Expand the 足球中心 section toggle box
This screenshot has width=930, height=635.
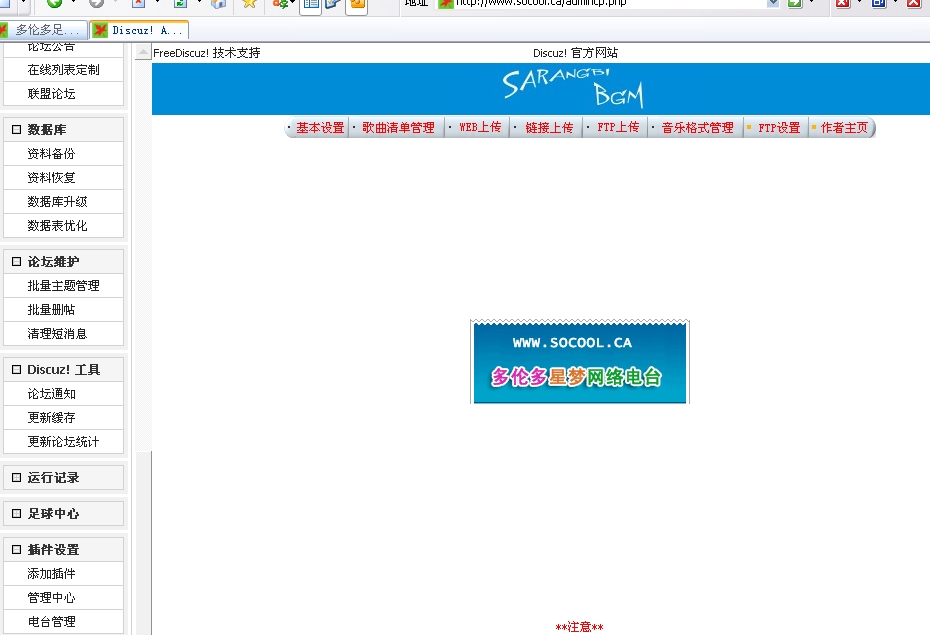point(17,513)
